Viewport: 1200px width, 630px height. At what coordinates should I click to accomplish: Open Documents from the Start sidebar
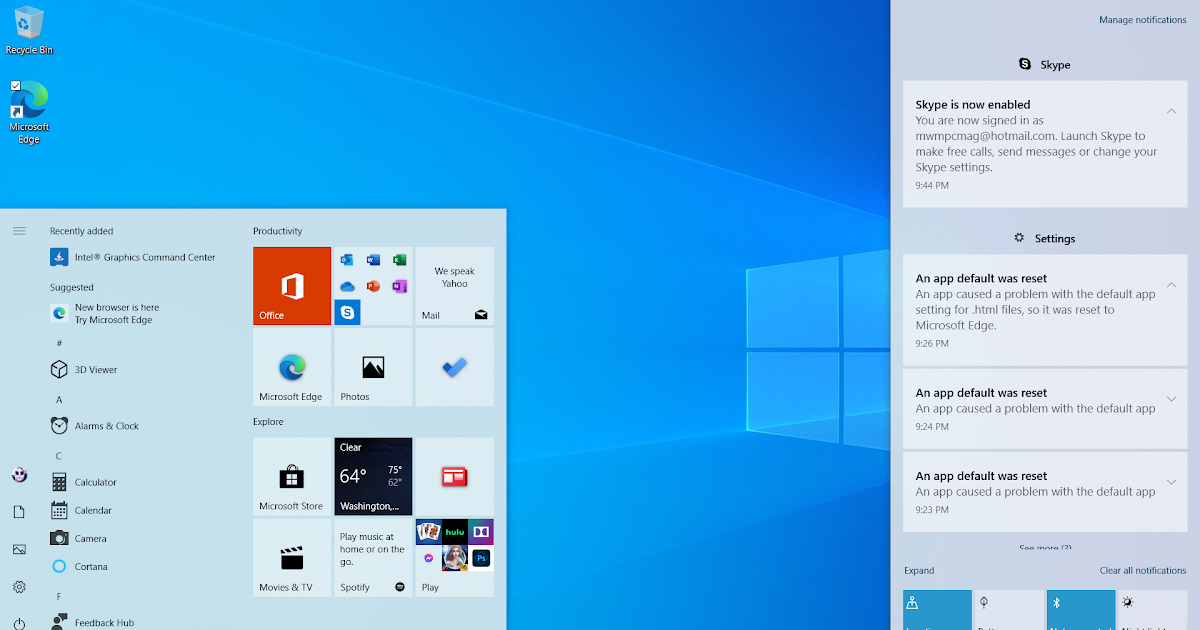(19, 512)
